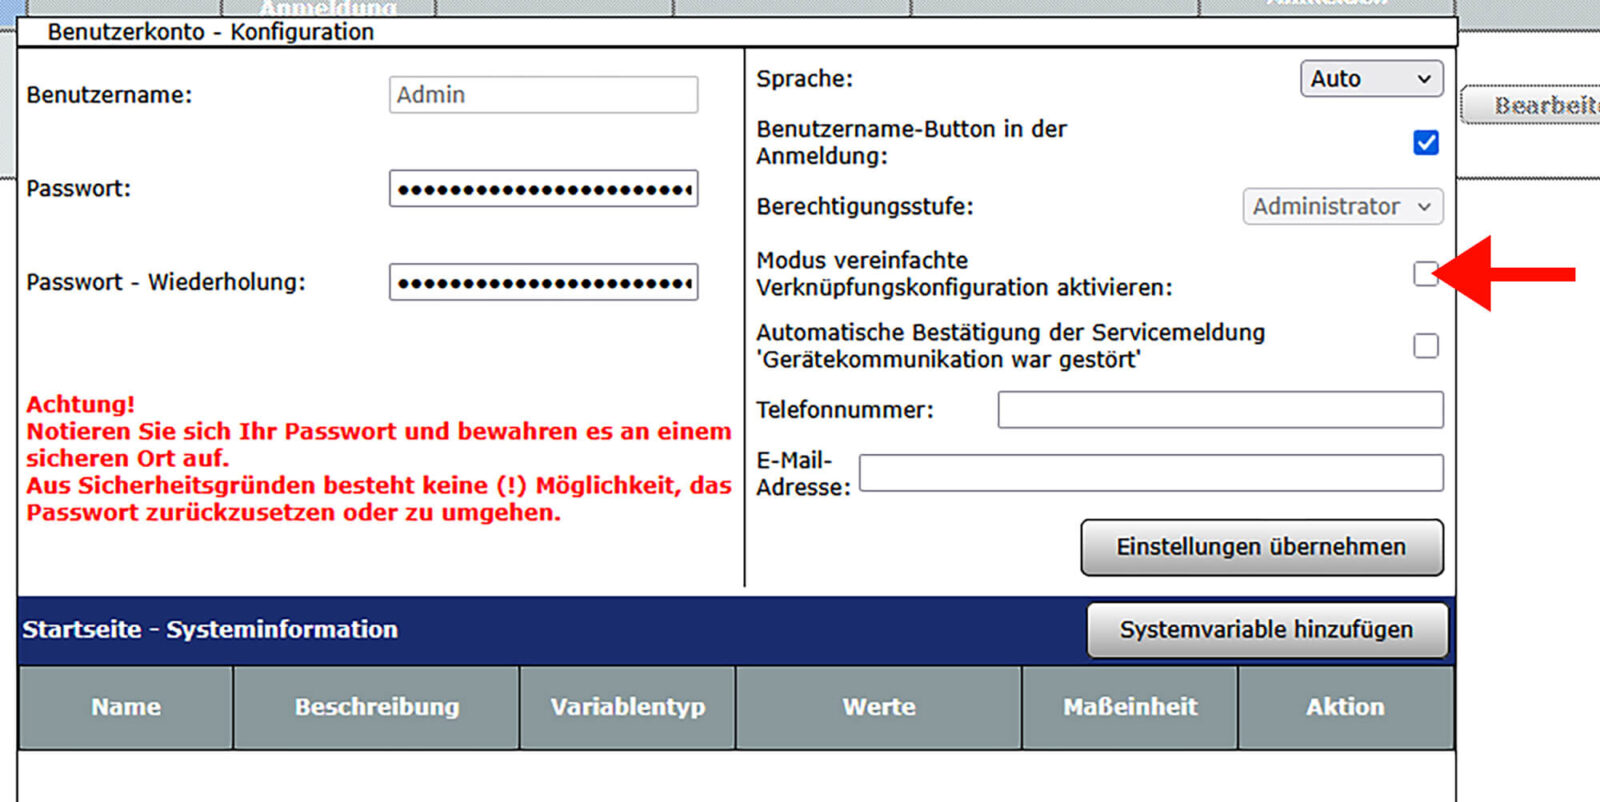Viewport: 1600px width, 802px height.
Task: Expand the Berechtigungsstufe Administrator dropdown
Action: point(1342,207)
